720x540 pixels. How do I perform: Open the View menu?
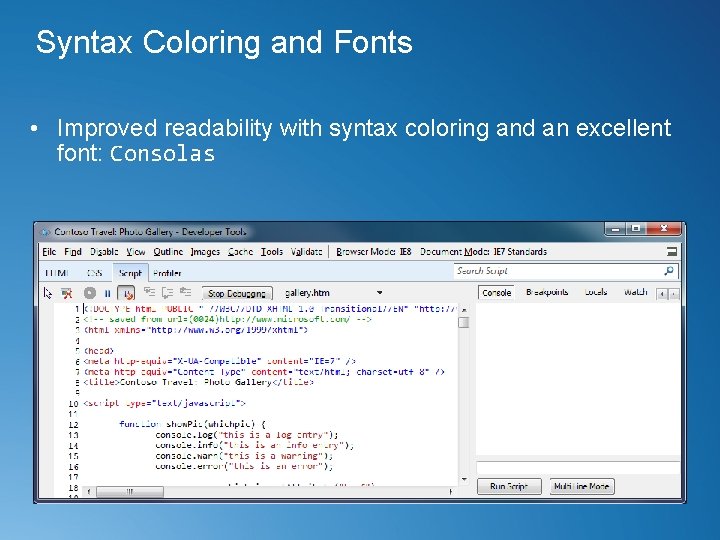coord(135,252)
